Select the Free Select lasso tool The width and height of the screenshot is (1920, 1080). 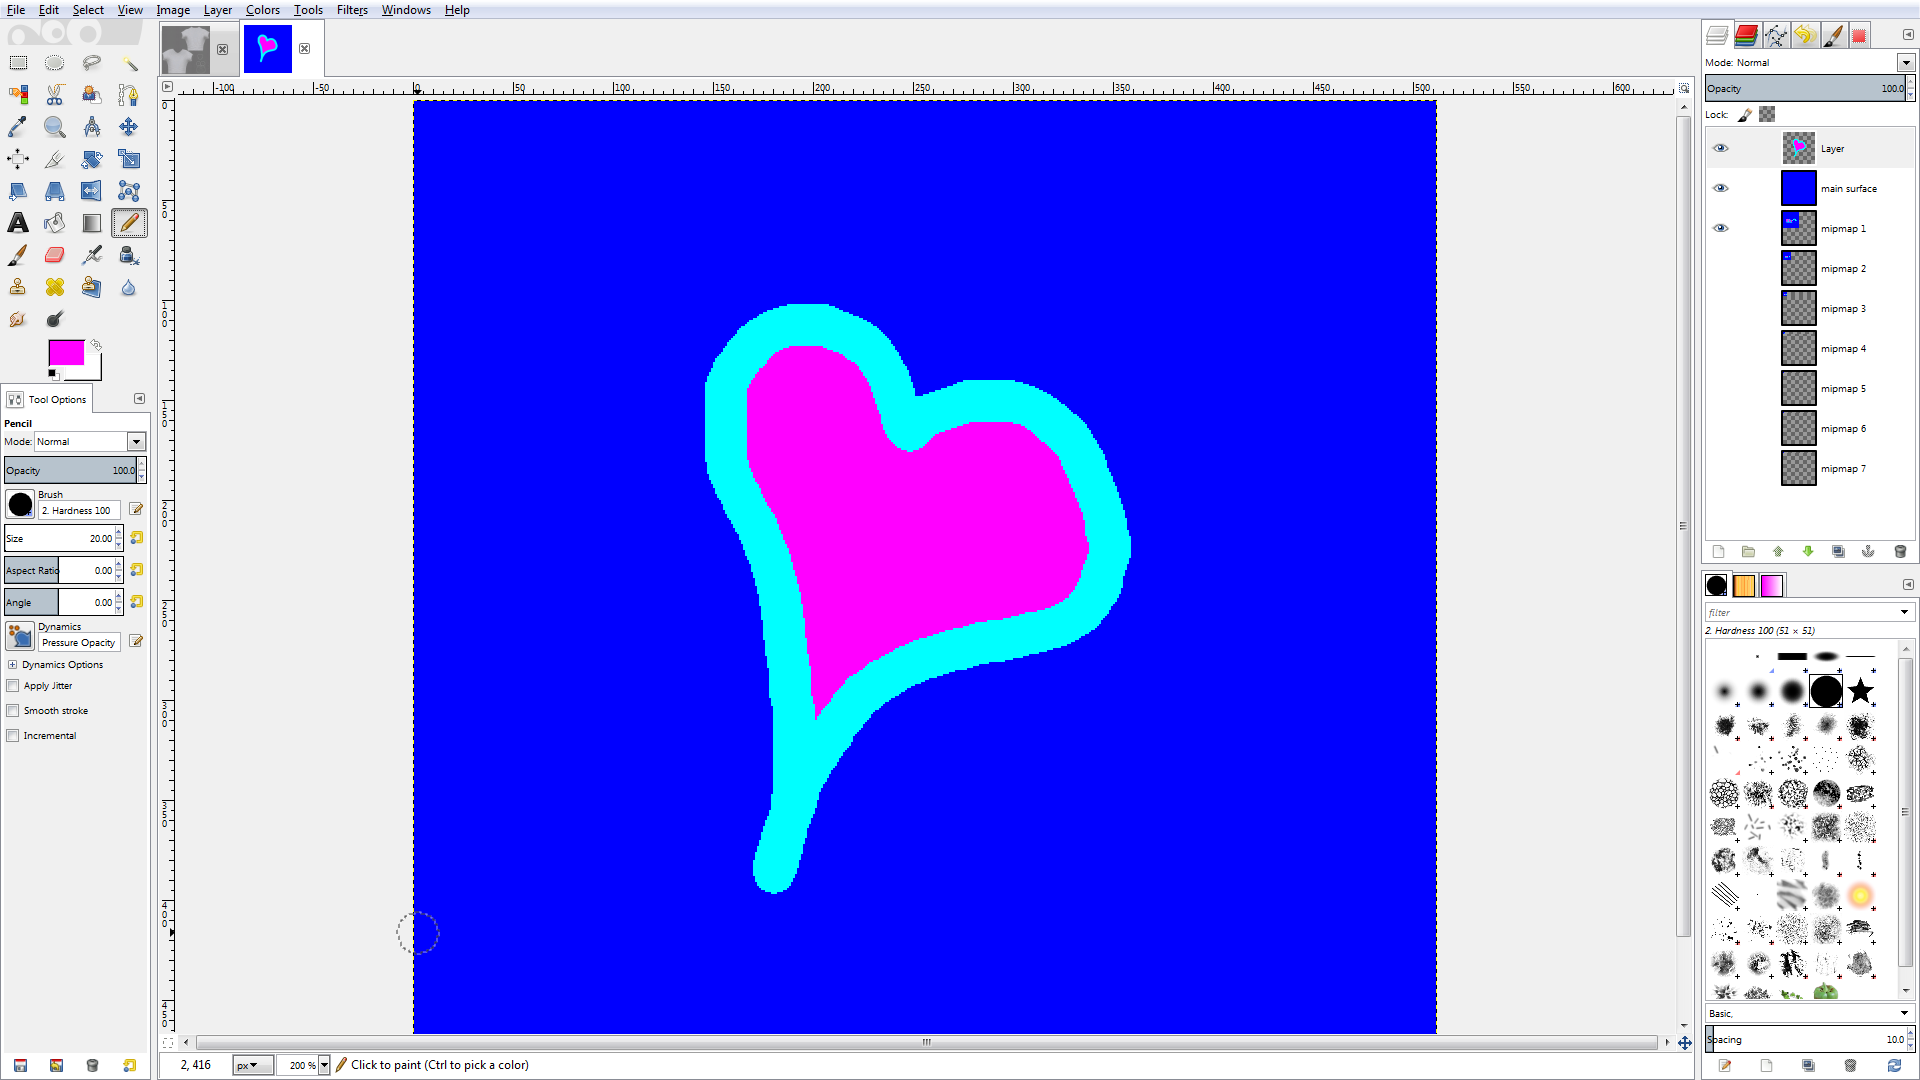click(92, 63)
